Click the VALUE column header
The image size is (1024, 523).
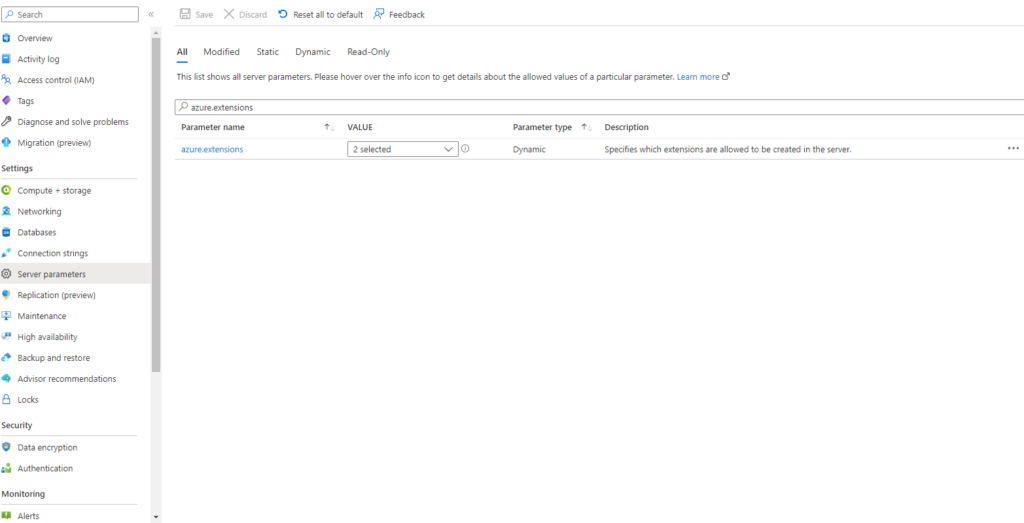[x=360, y=127]
